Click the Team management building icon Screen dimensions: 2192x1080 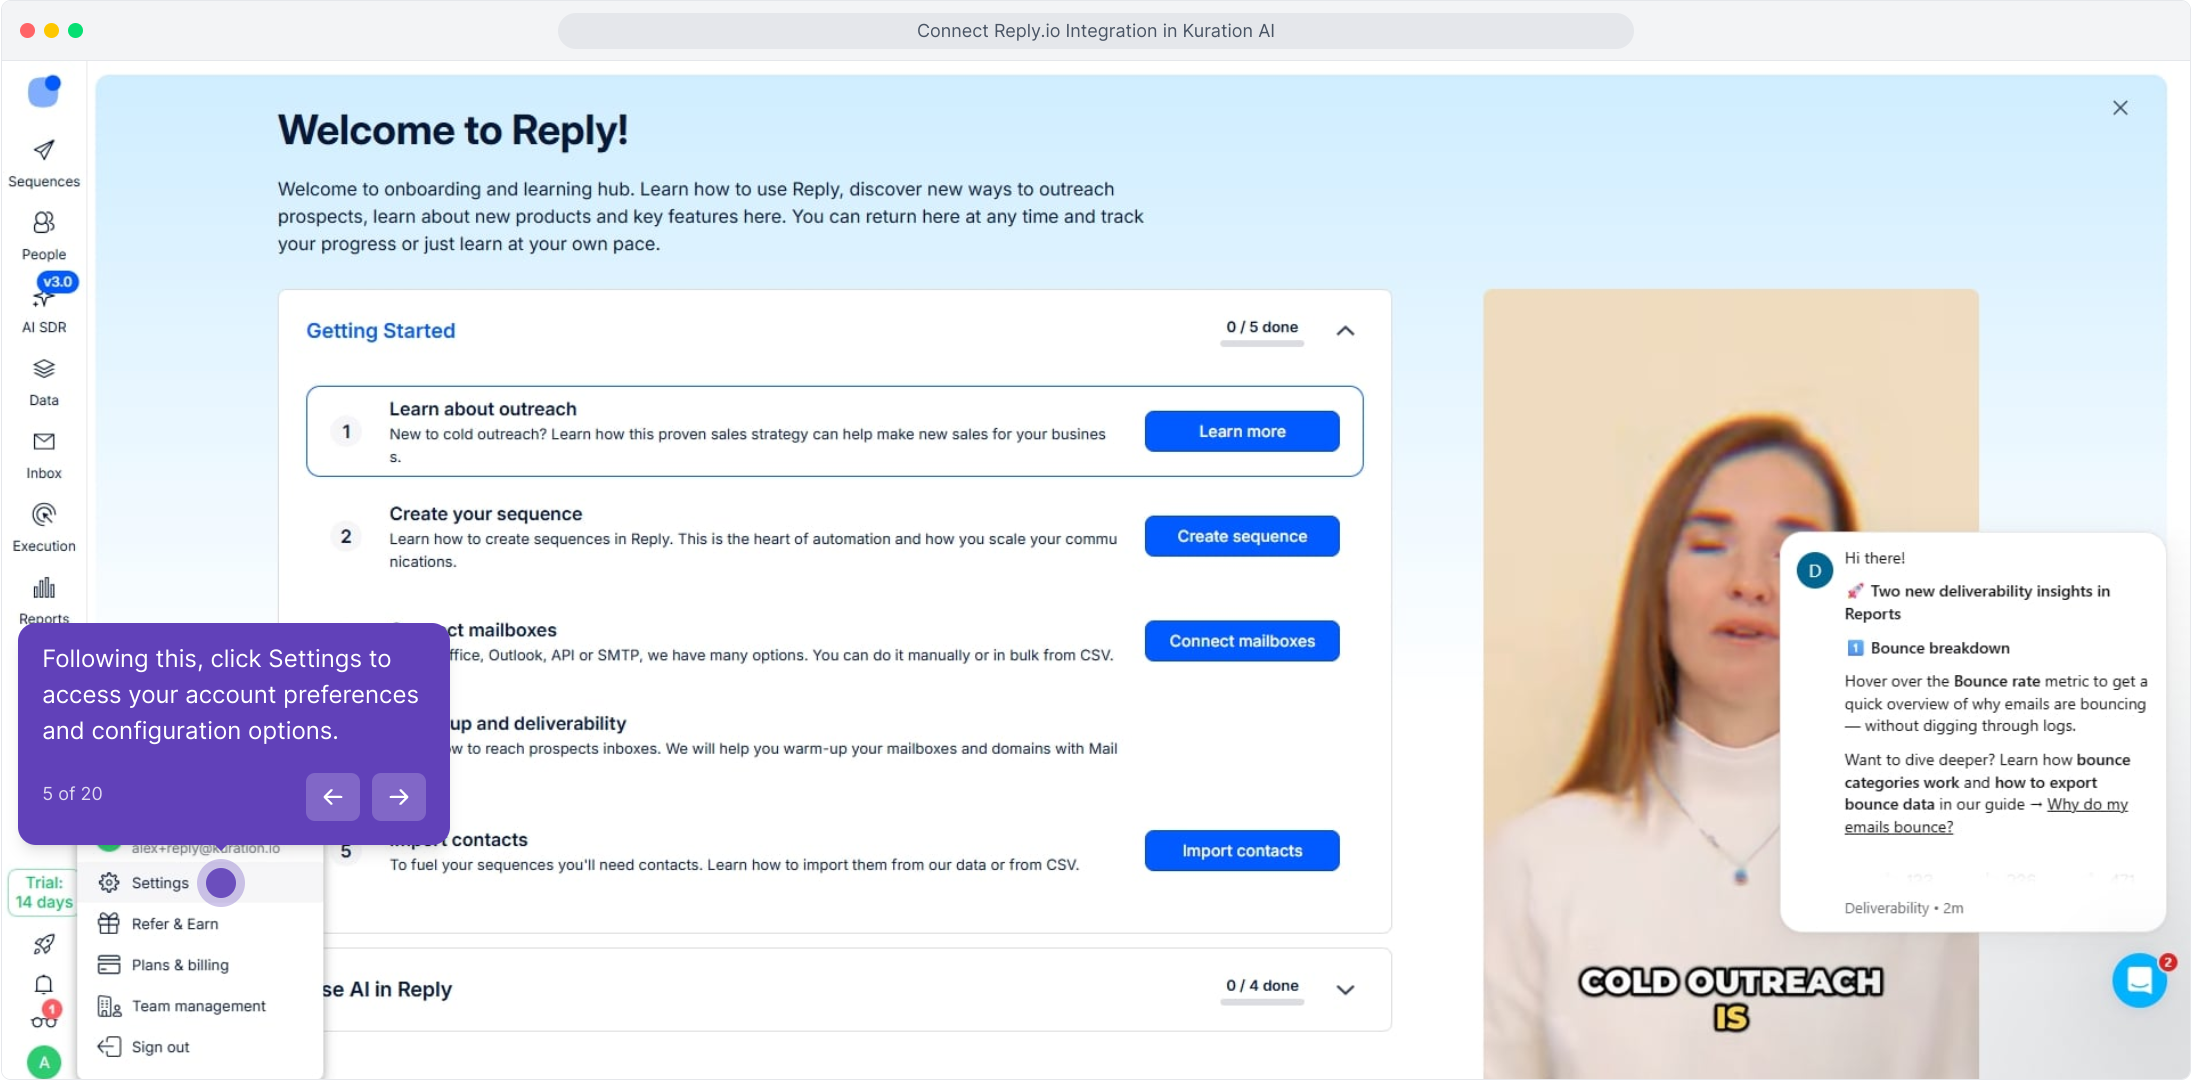click(109, 1006)
